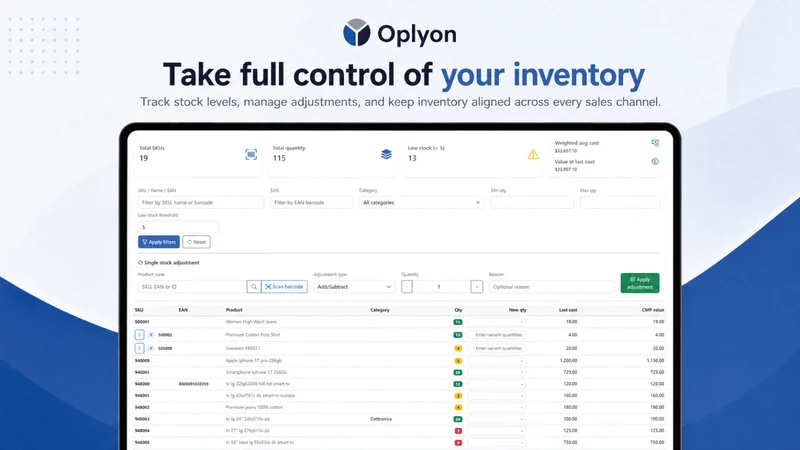Image resolution: width=800 pixels, height=450 pixels.
Task: Click SKU 500001 in the table
Action: 142,322
